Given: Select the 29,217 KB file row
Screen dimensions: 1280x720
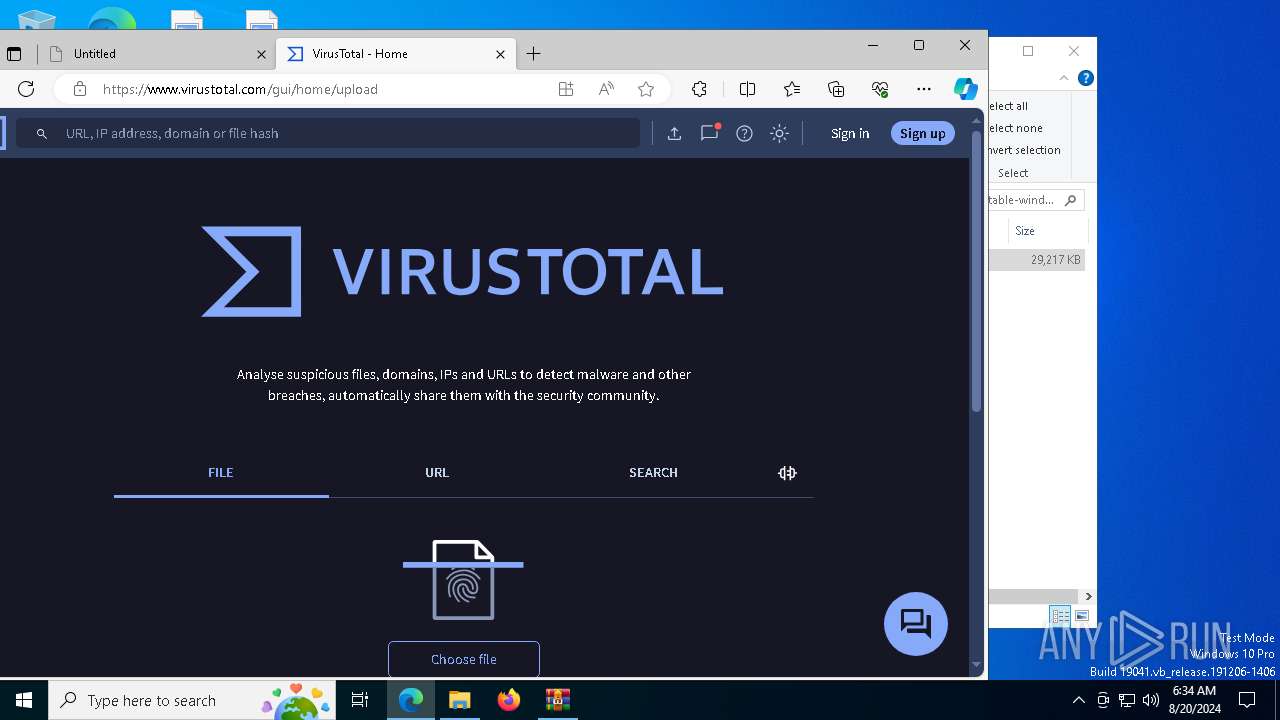Looking at the screenshot, I should (1037, 260).
